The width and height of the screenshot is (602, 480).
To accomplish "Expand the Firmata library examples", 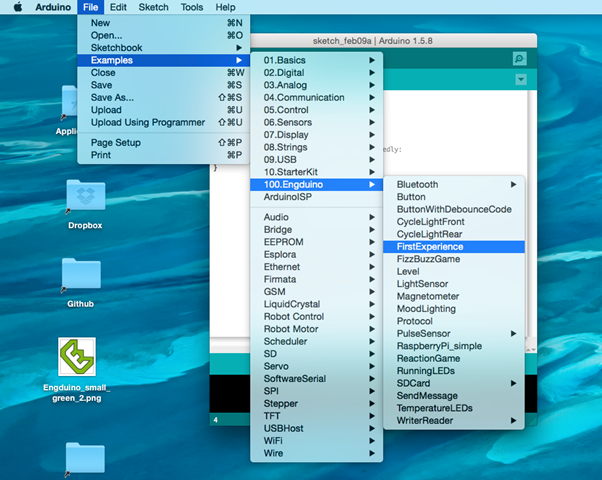I will coord(316,279).
